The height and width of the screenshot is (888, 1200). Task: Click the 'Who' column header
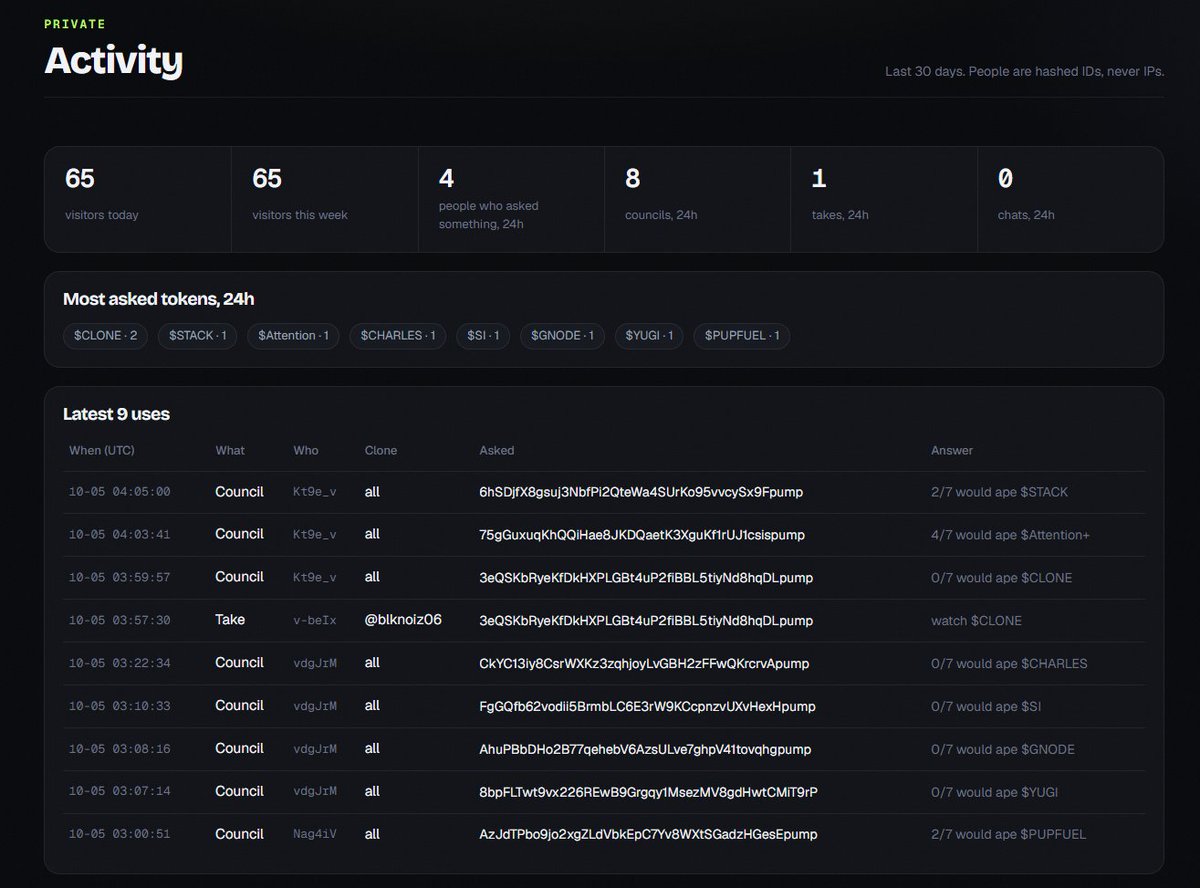(x=306, y=451)
